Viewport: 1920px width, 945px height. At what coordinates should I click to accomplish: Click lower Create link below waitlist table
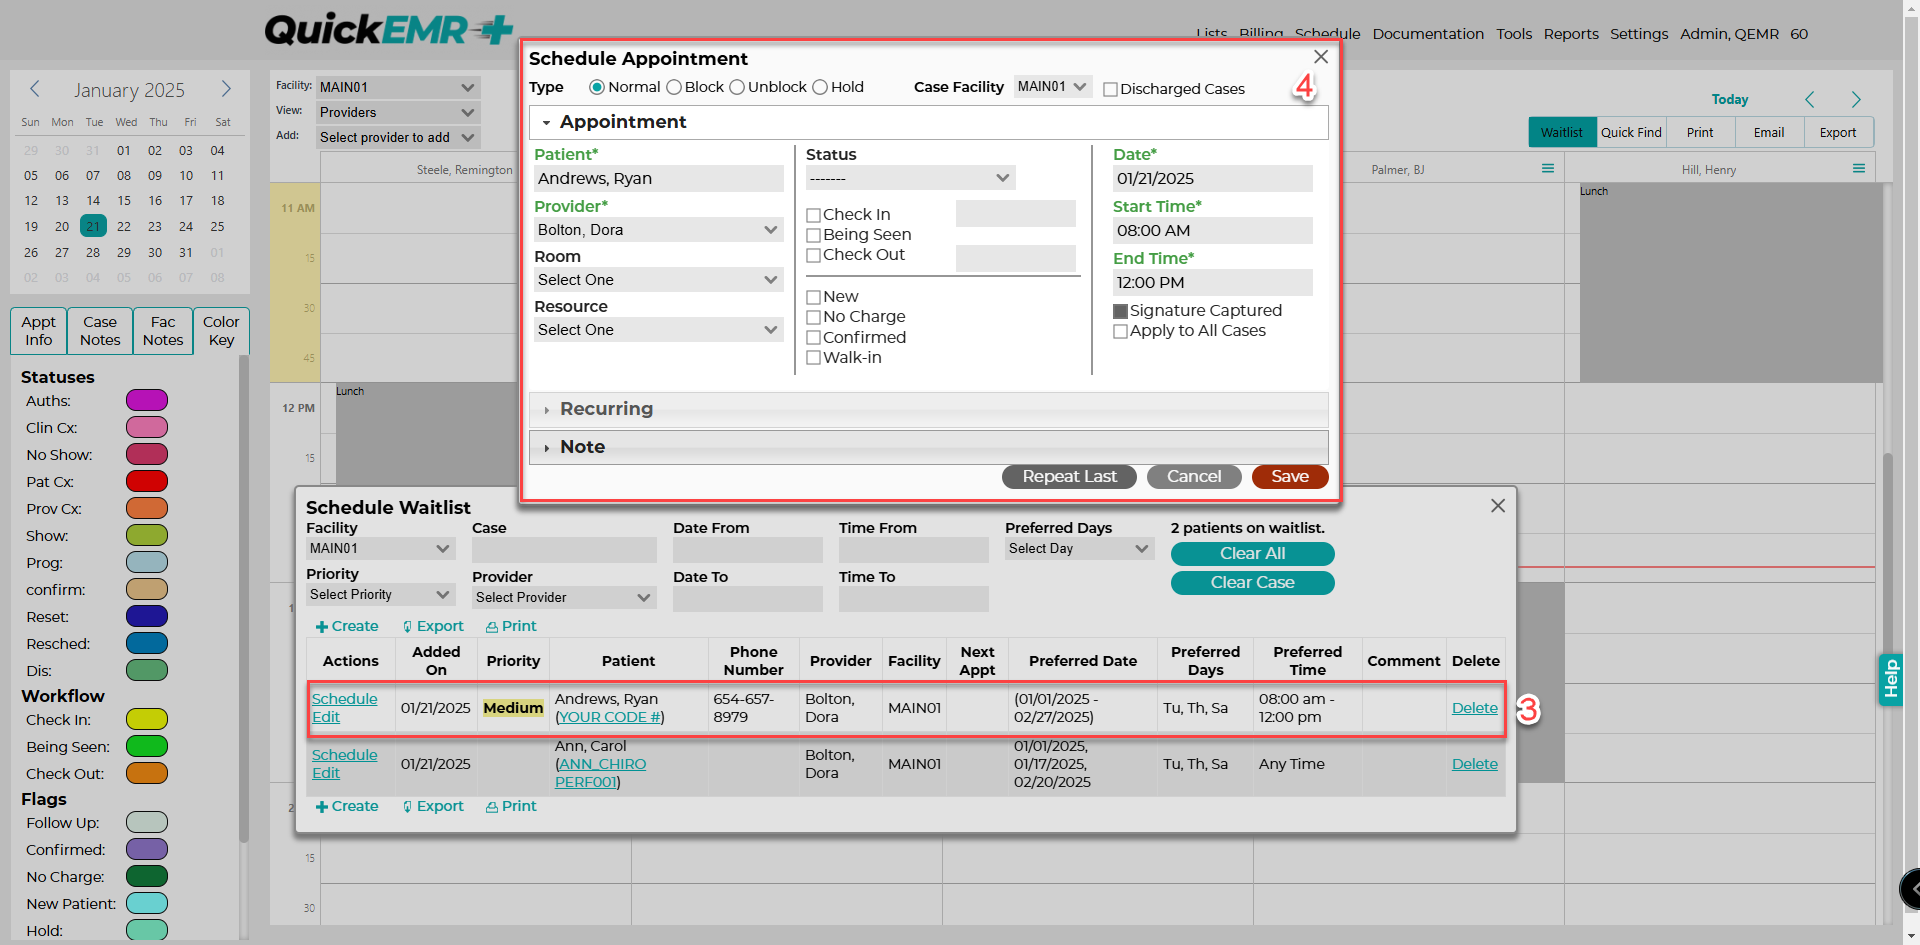tap(347, 806)
